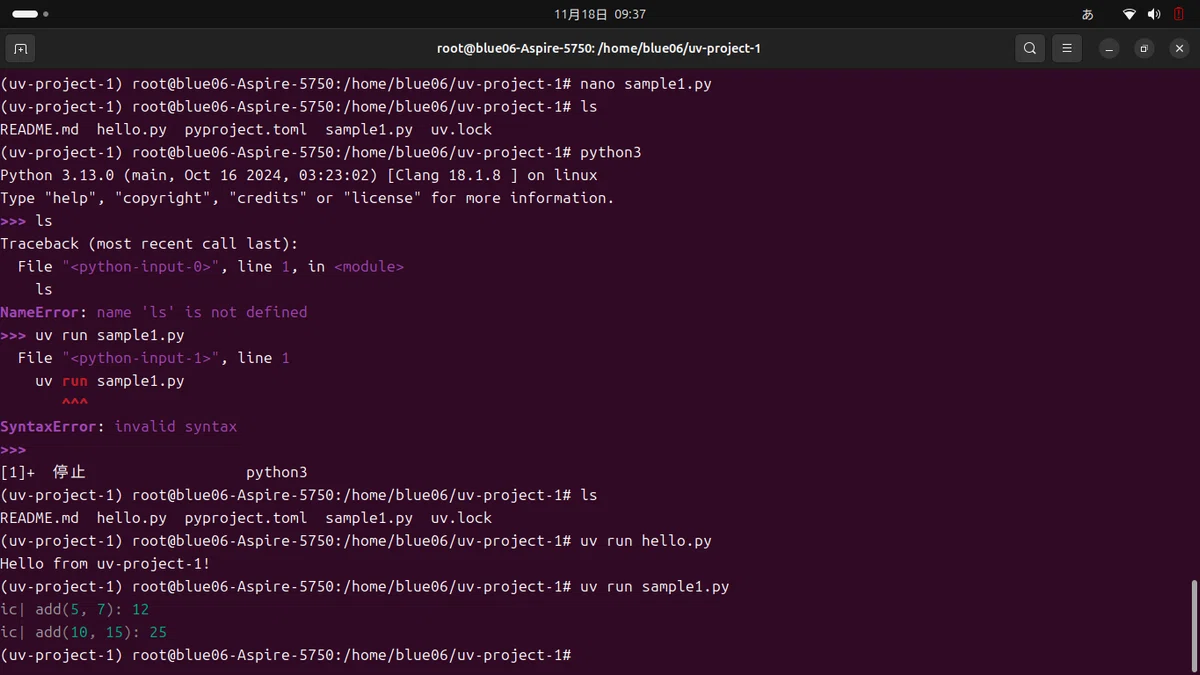The image size is (1200, 675).
Task: Open the terminal hamburger menu
Action: (x=1067, y=48)
